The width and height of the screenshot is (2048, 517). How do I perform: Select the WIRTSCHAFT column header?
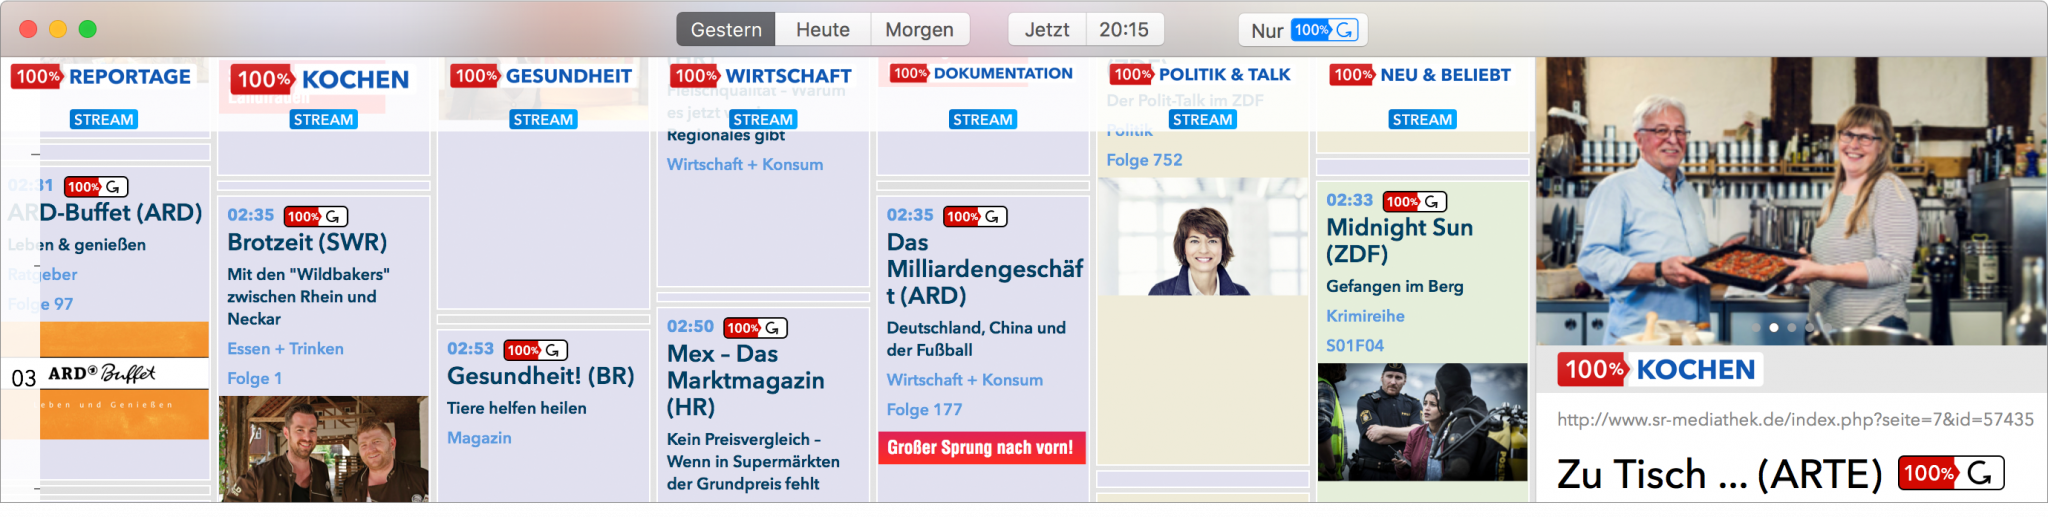click(x=761, y=76)
